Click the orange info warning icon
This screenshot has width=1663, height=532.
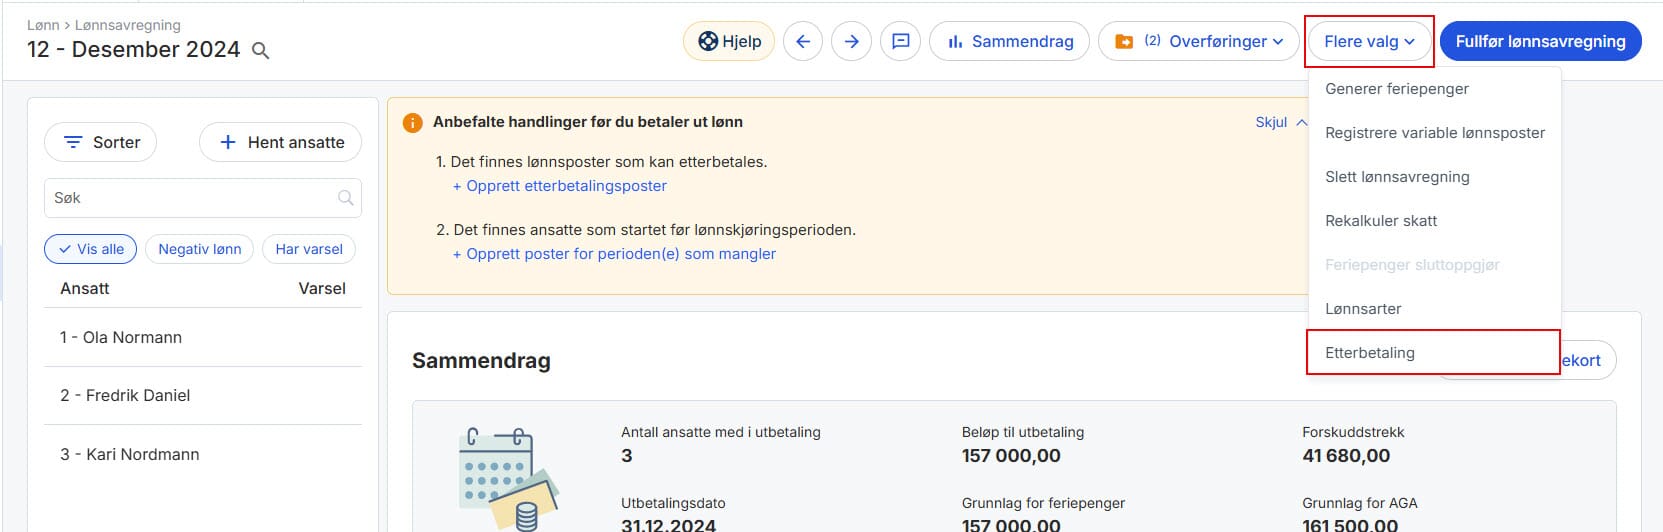pos(412,123)
